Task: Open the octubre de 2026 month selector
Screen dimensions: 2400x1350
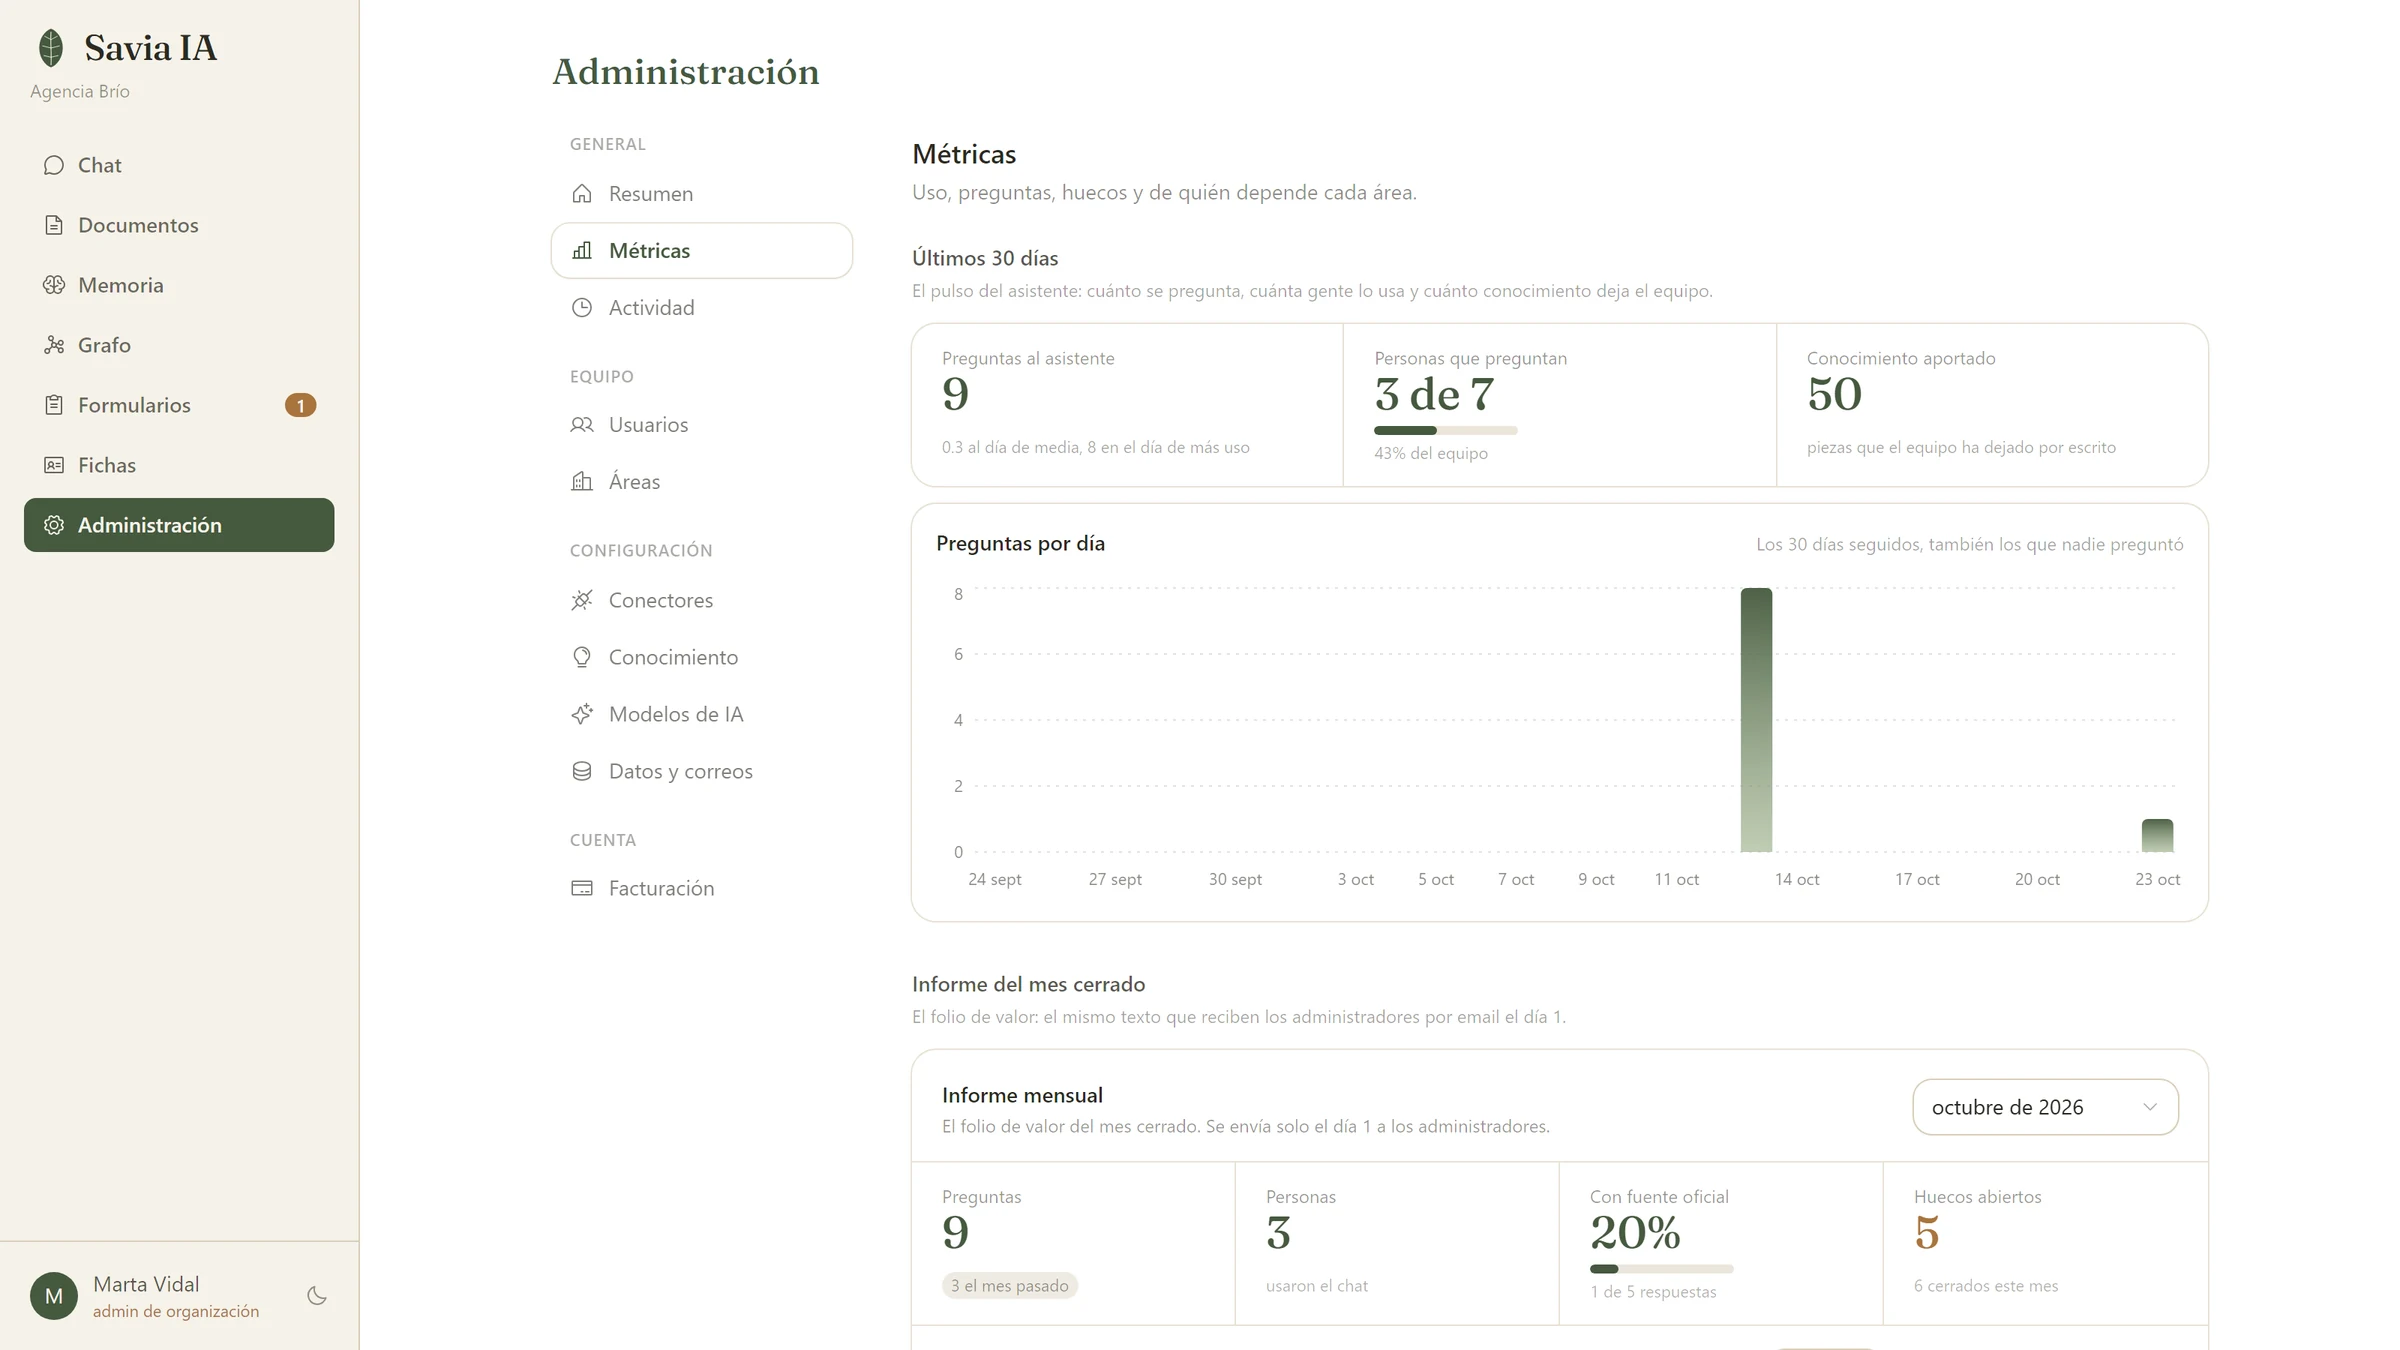Action: point(2045,1107)
